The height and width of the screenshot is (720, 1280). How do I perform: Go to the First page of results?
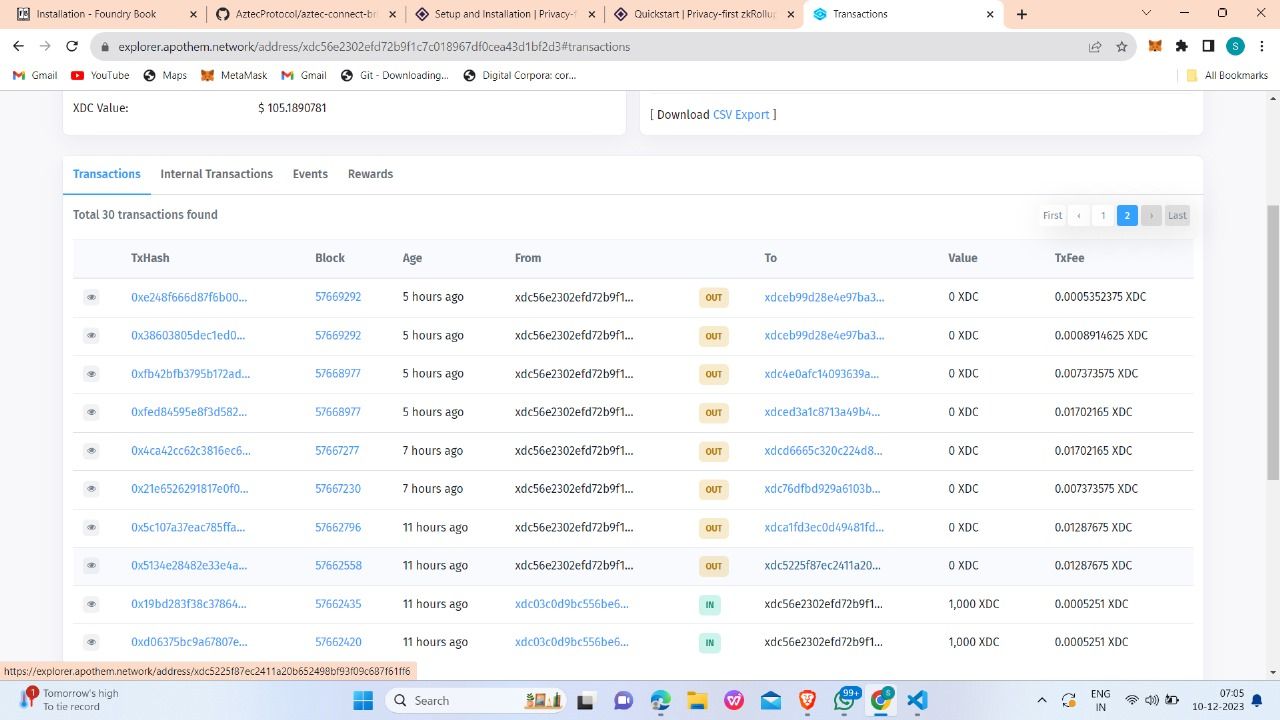coord(1052,215)
